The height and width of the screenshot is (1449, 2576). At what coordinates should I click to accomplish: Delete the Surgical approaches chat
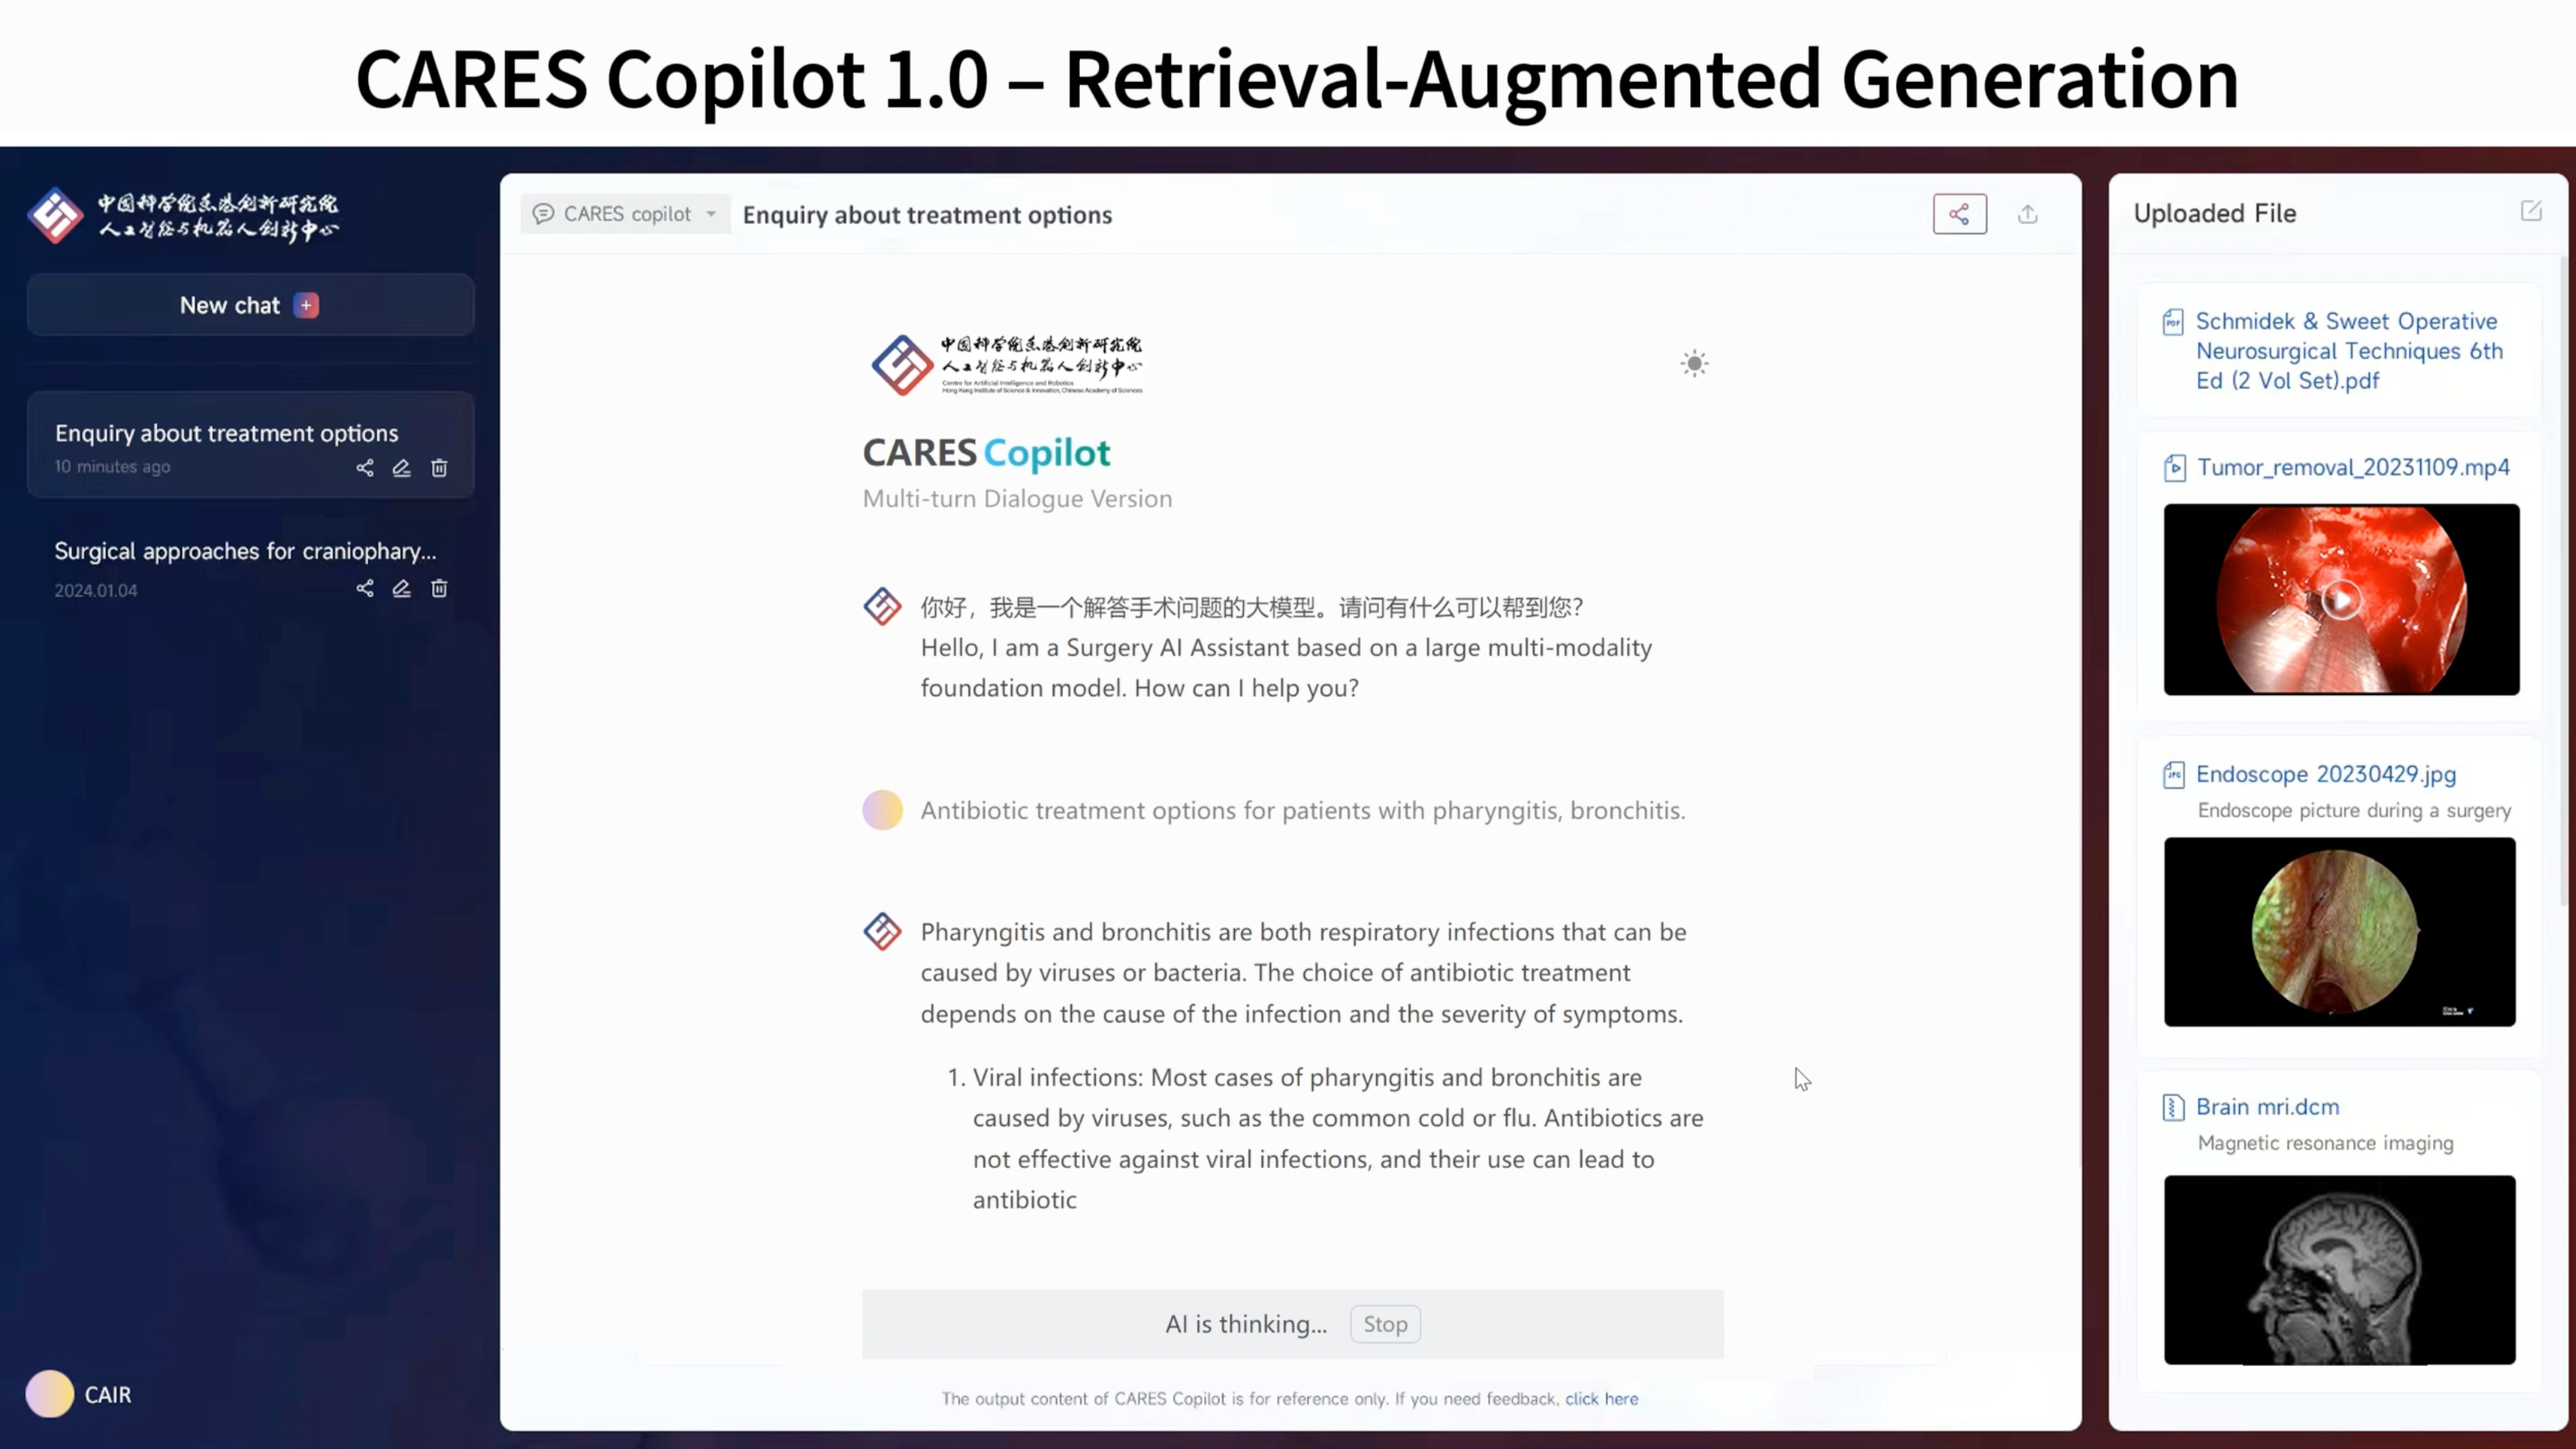tap(439, 589)
